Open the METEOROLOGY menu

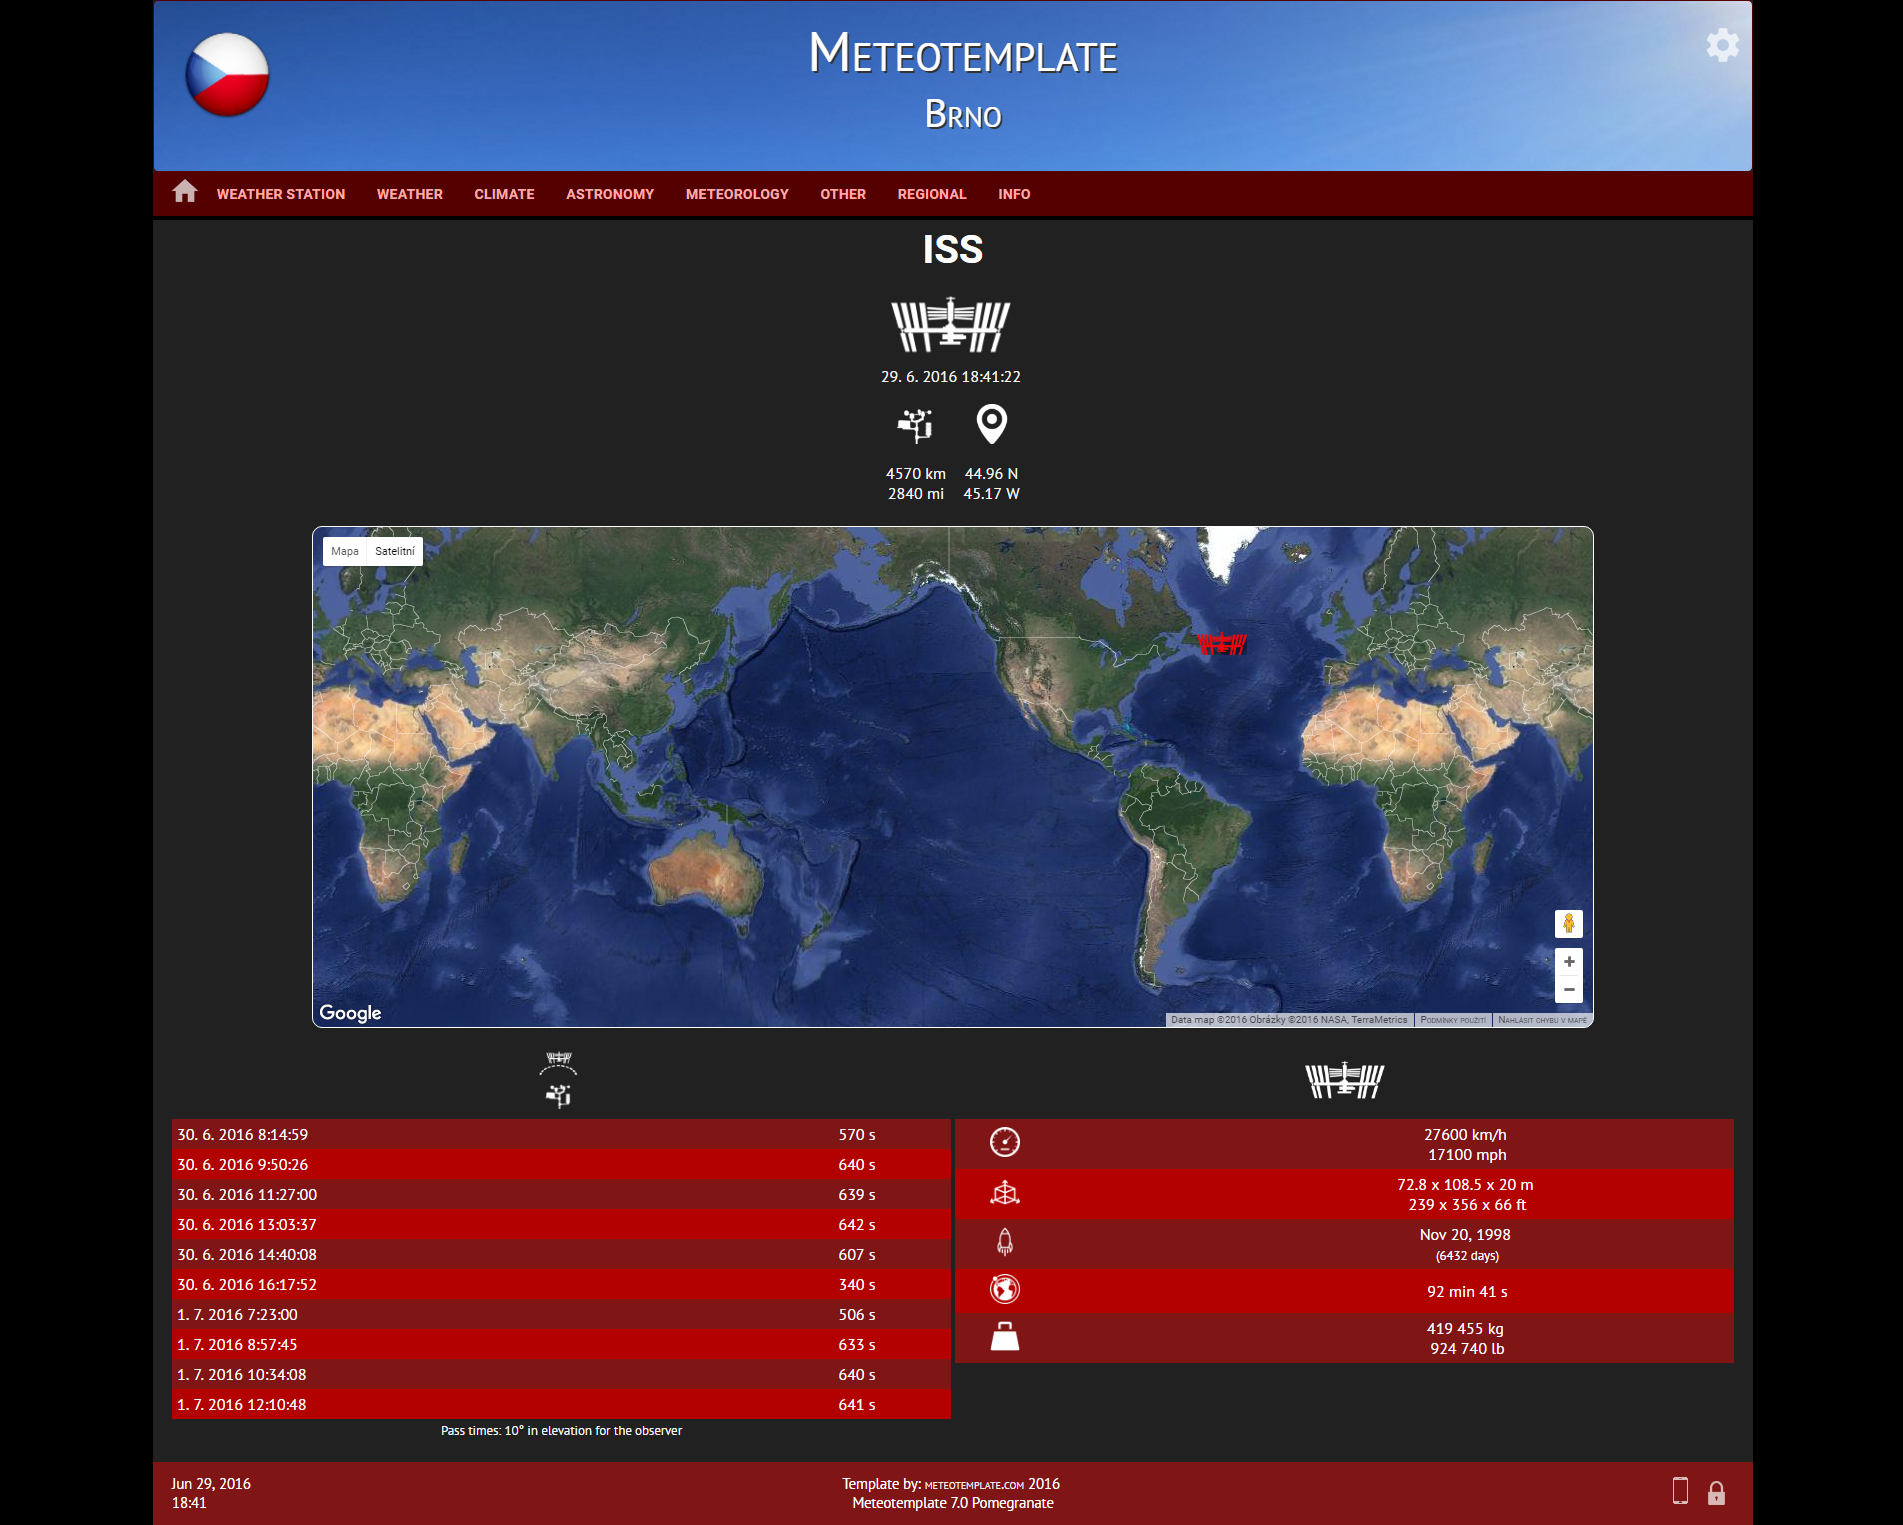(x=737, y=194)
